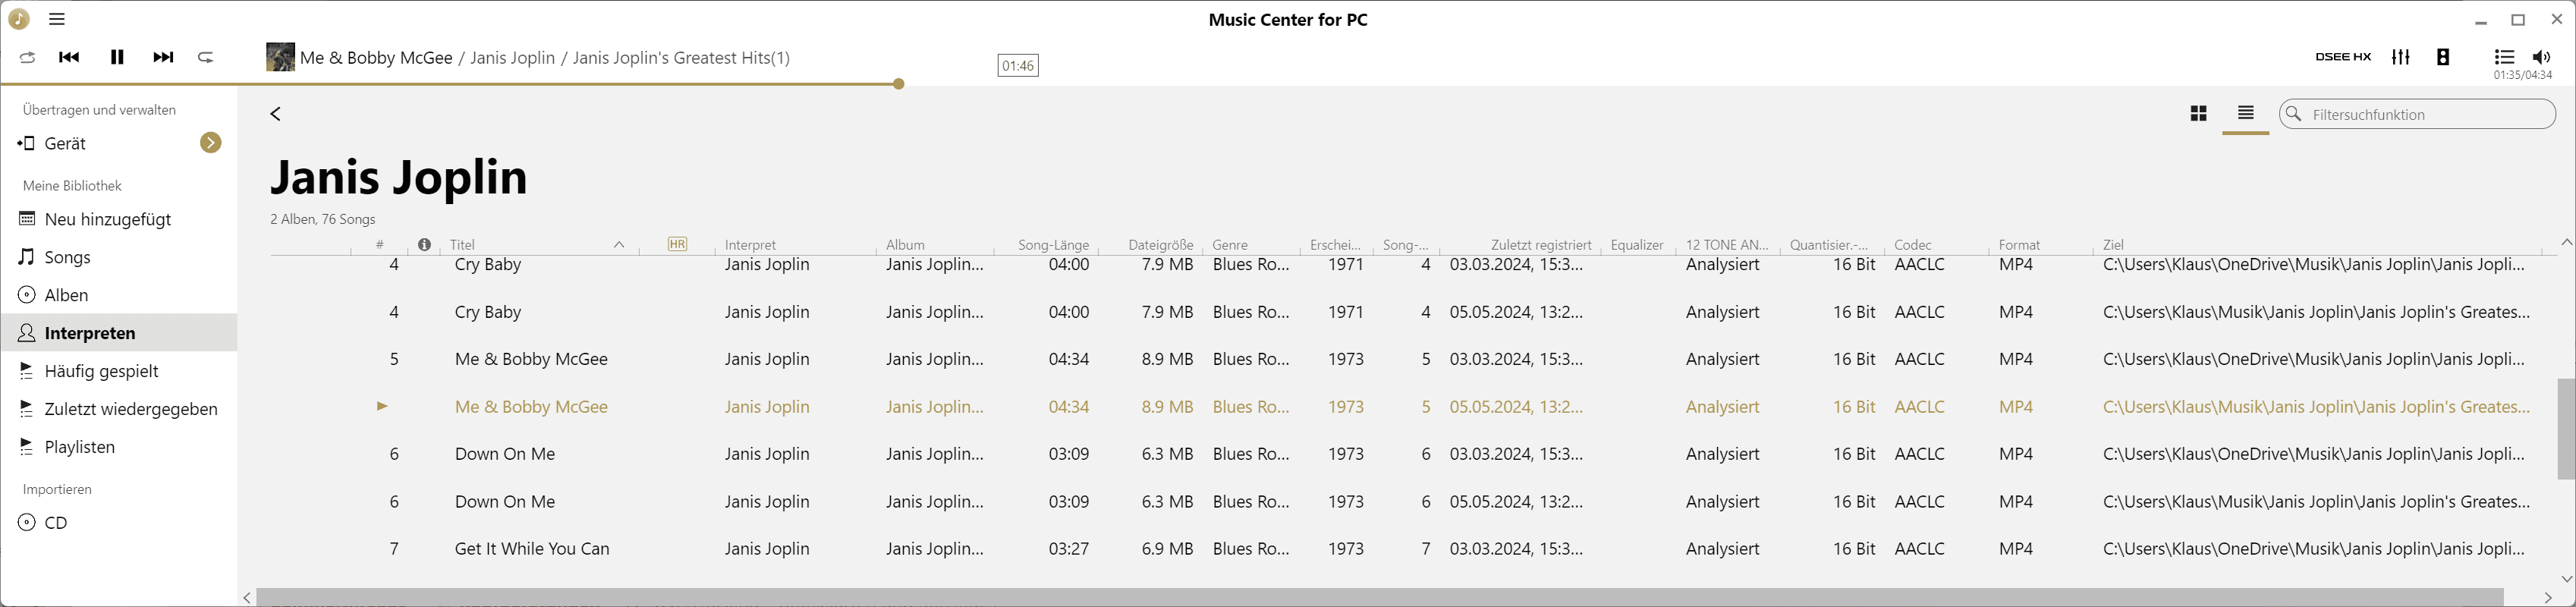Go back with the arrow button
This screenshot has width=2576, height=607.
[x=276, y=114]
